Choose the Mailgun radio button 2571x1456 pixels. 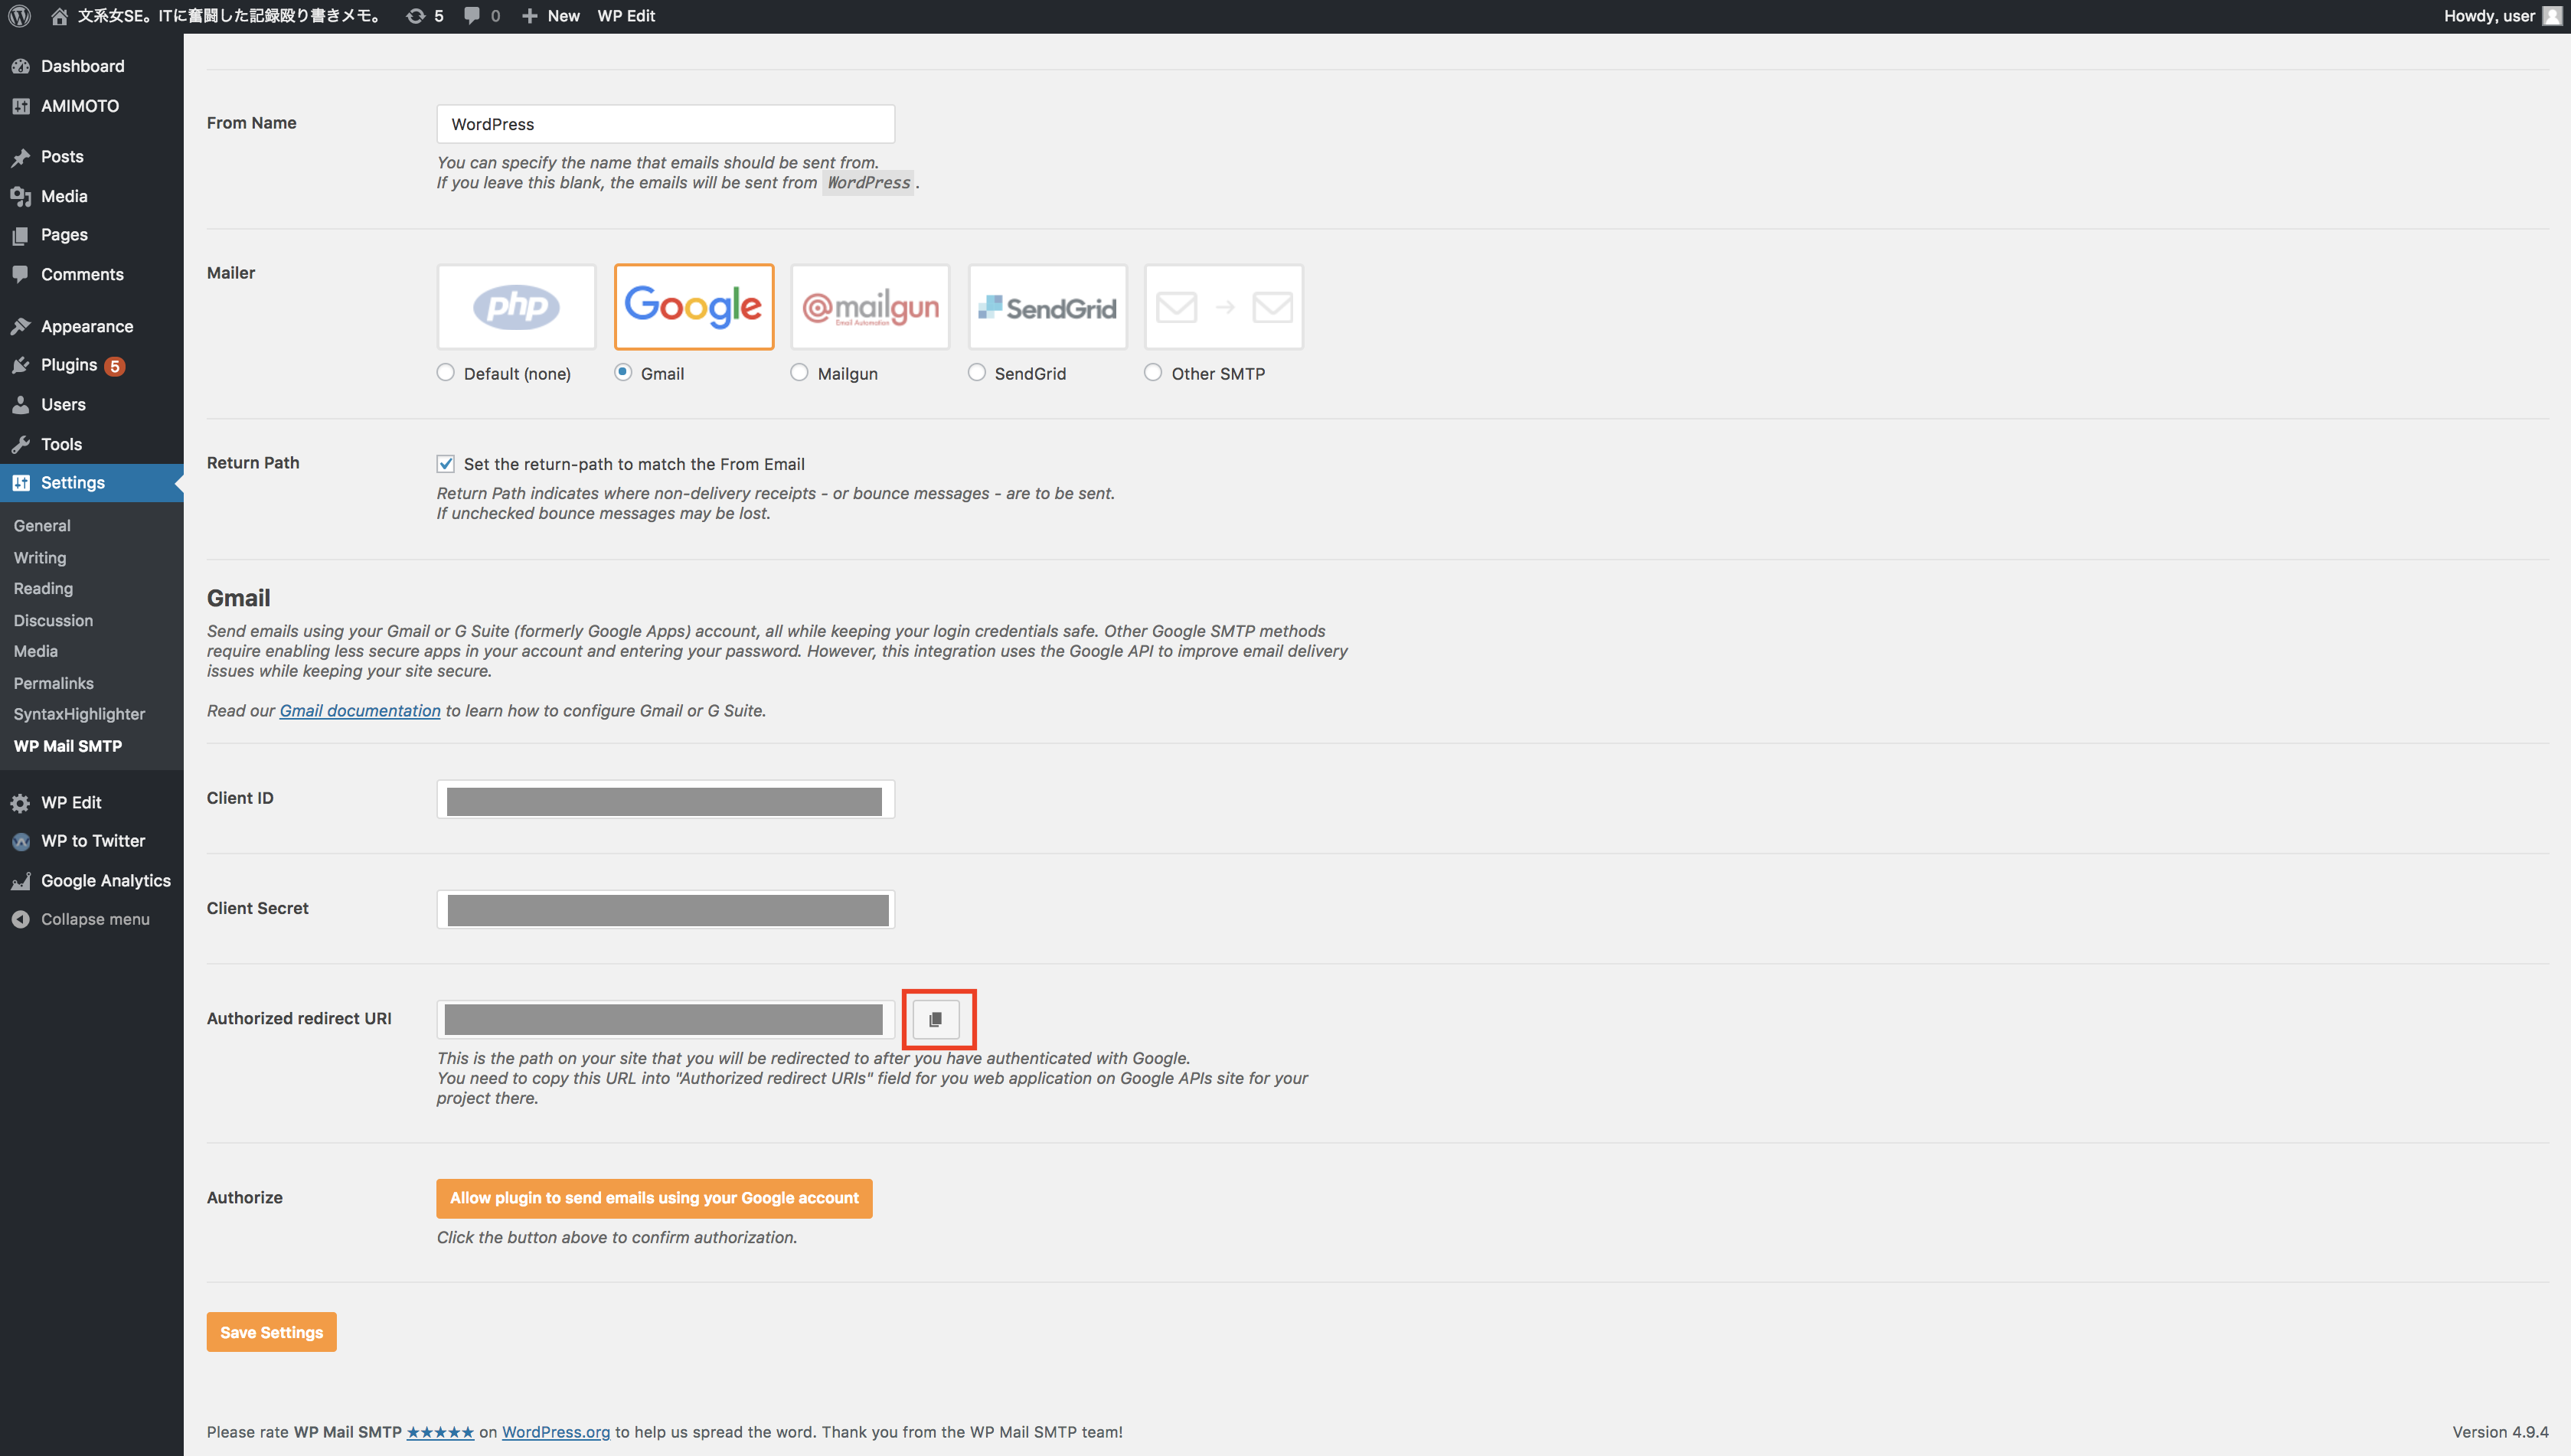[799, 372]
